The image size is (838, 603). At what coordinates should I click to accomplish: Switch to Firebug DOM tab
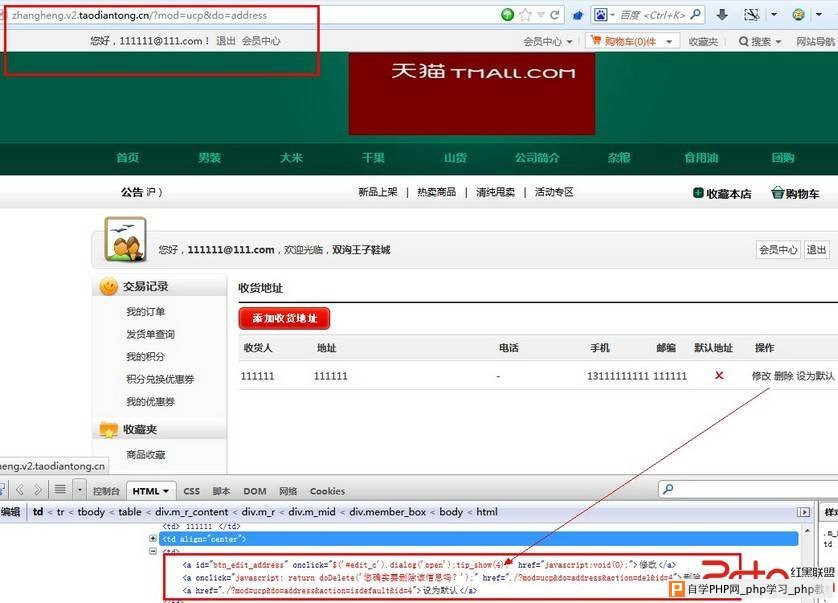coord(255,491)
